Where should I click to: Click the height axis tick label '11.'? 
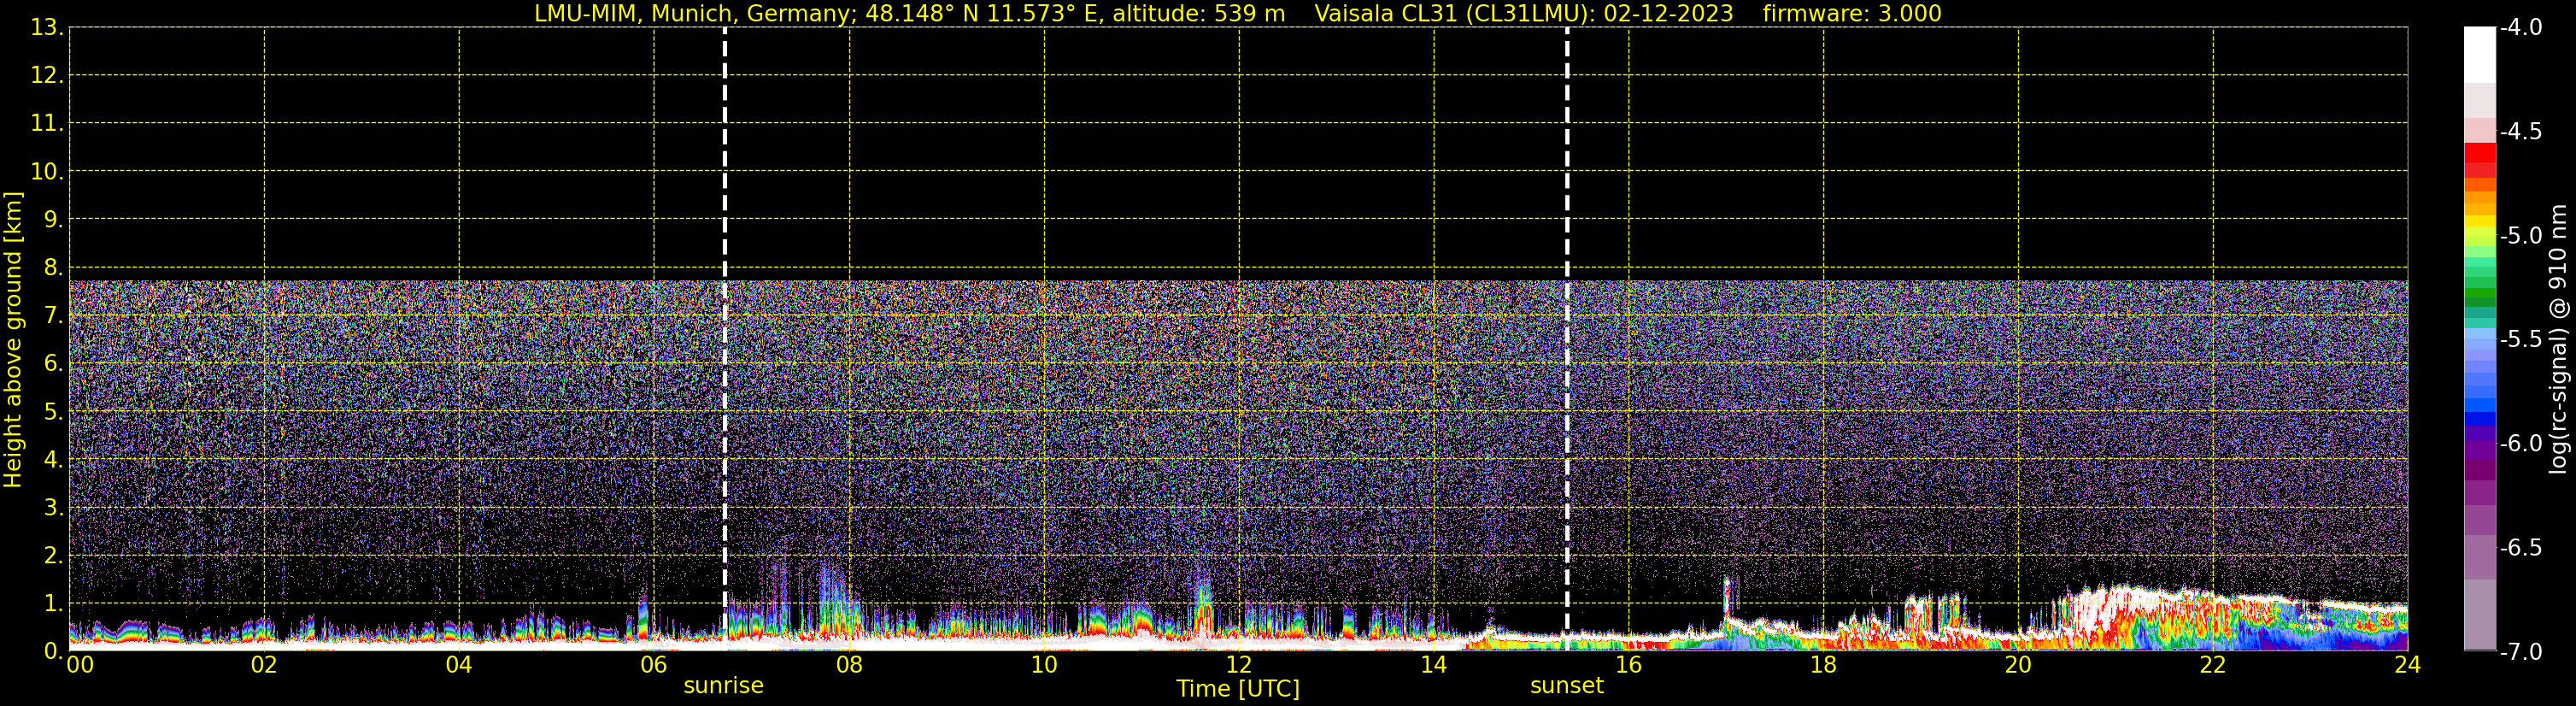47,124
